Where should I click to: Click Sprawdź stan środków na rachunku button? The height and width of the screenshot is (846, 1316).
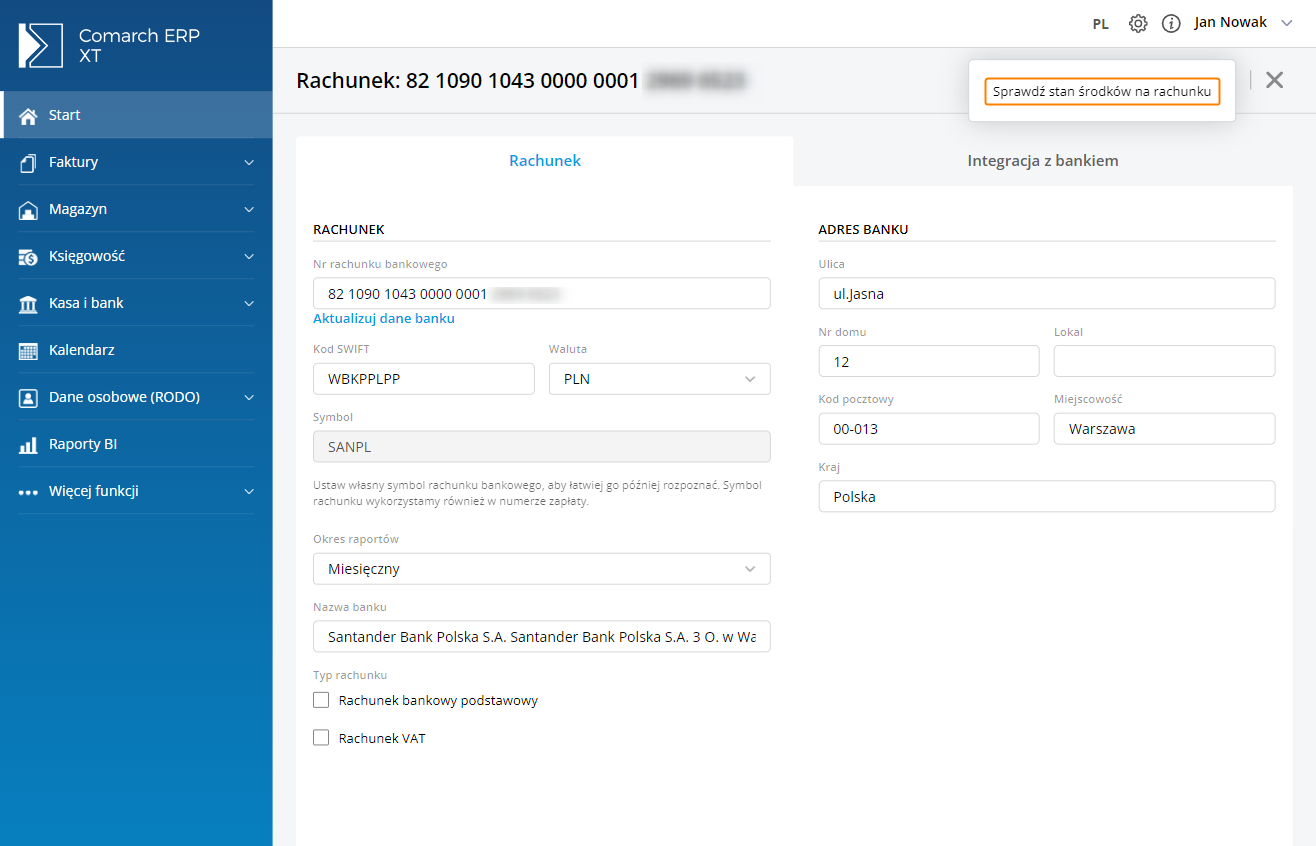click(x=1102, y=91)
